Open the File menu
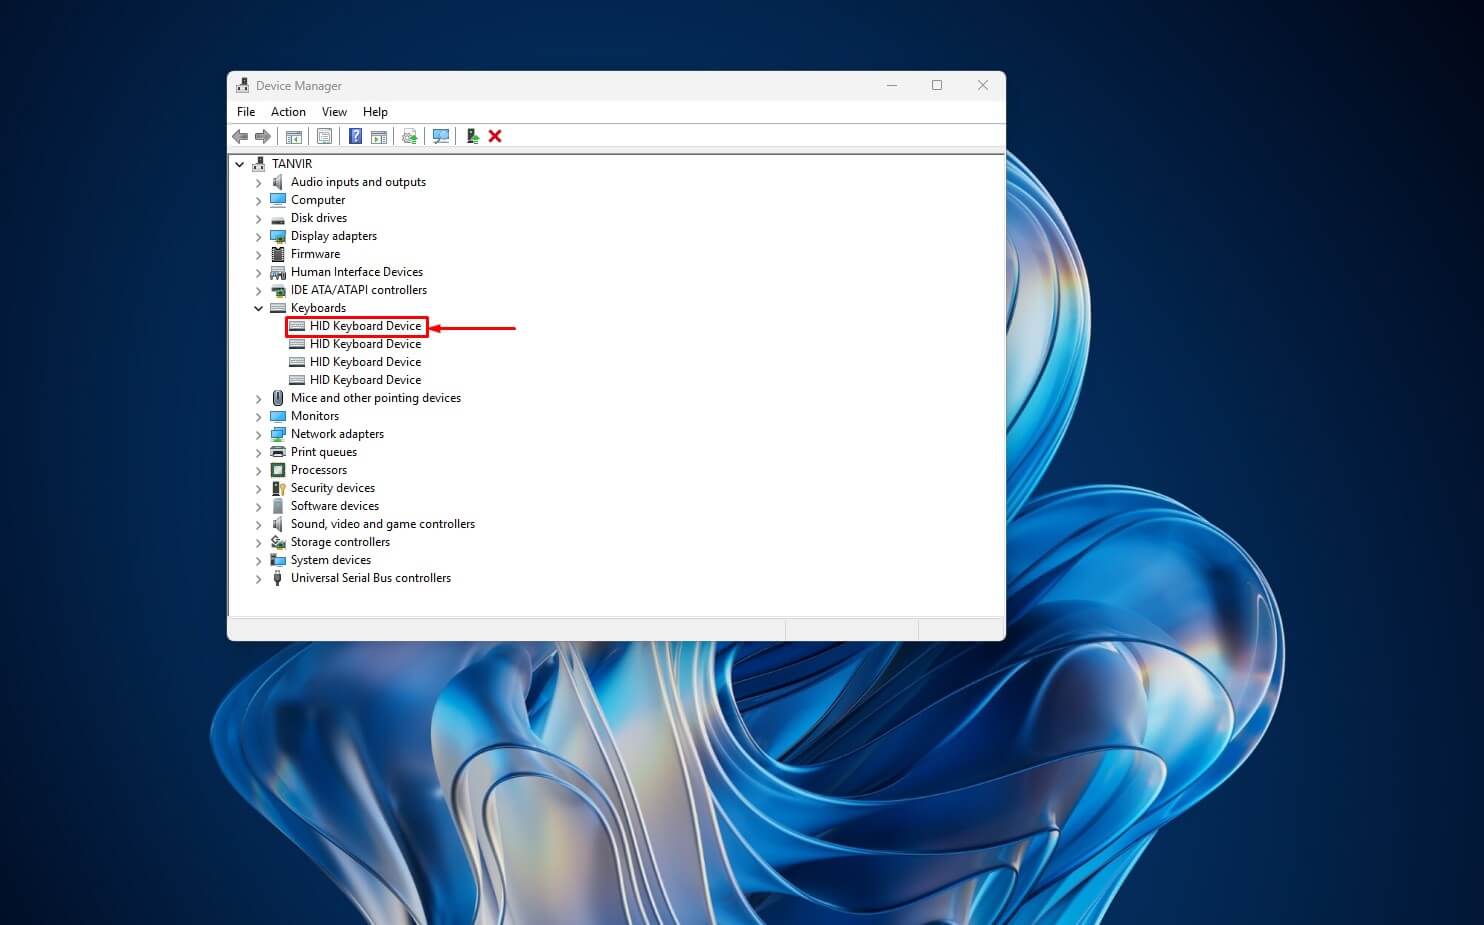The image size is (1484, 925). coord(246,112)
